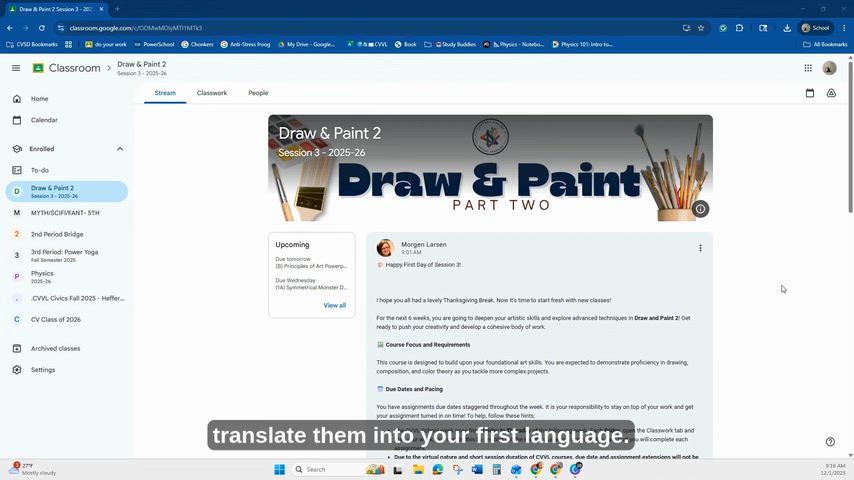Open Chonkers bookmark
Viewport: 854px width, 480px height.
click(197, 44)
